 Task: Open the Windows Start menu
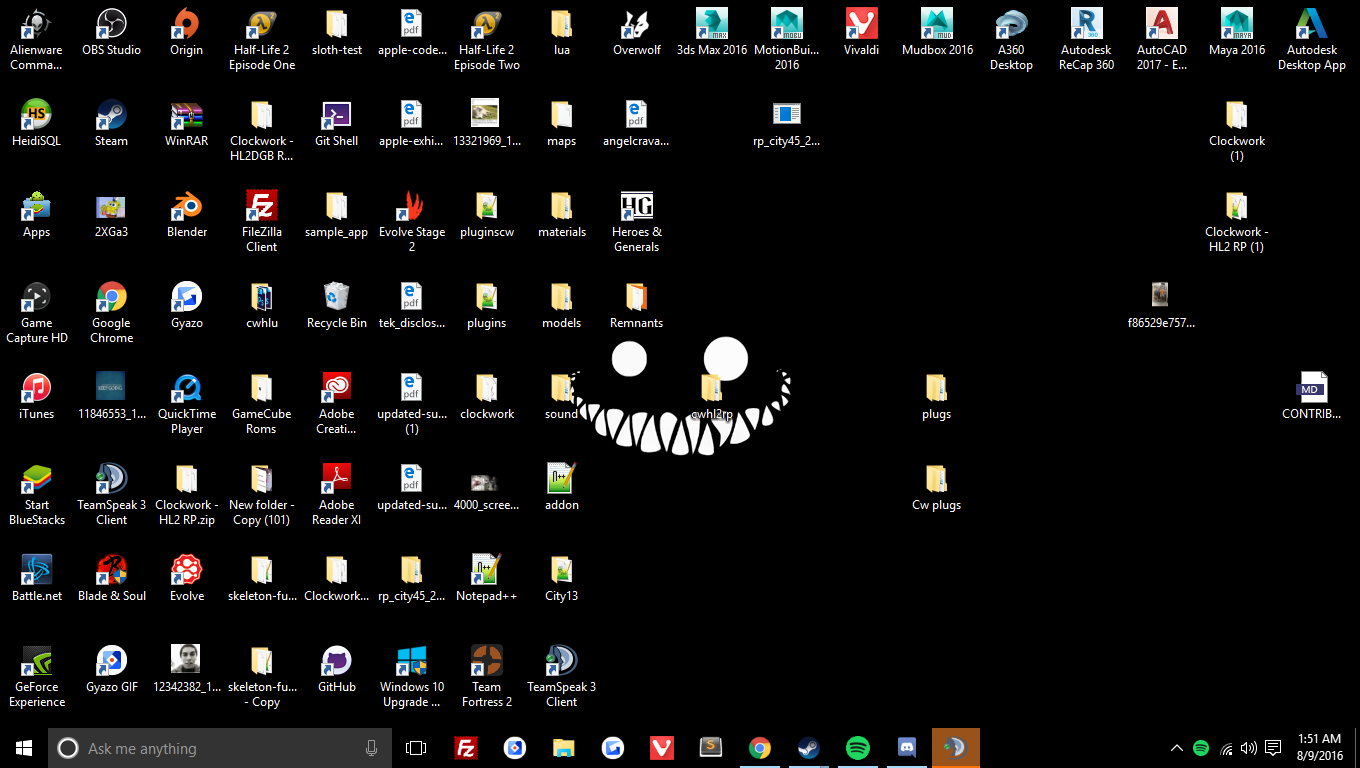(24, 748)
